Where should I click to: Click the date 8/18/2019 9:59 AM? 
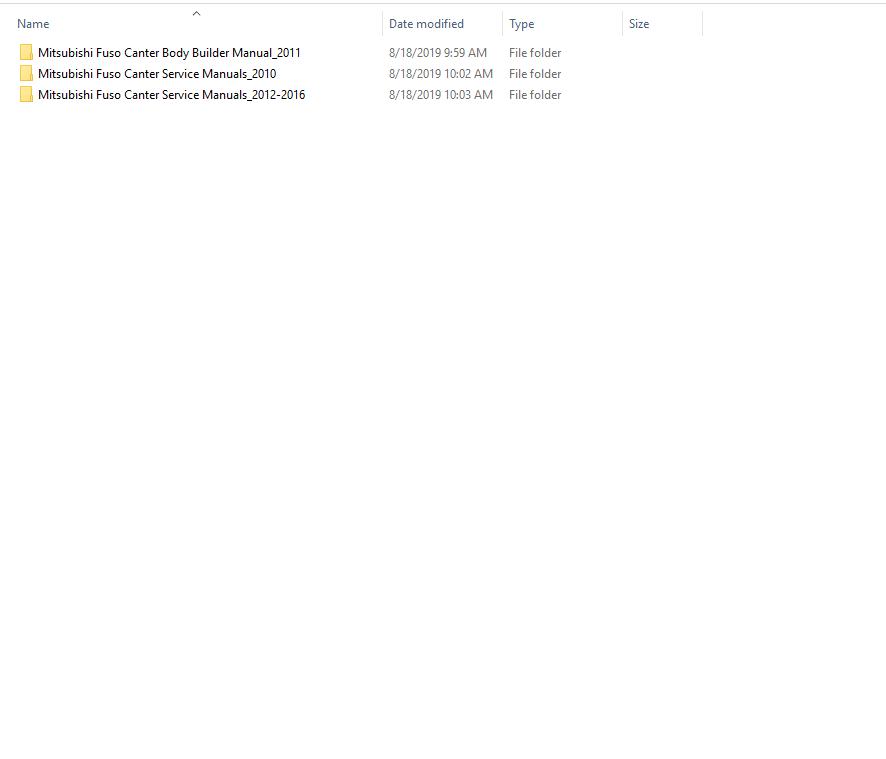(x=437, y=53)
